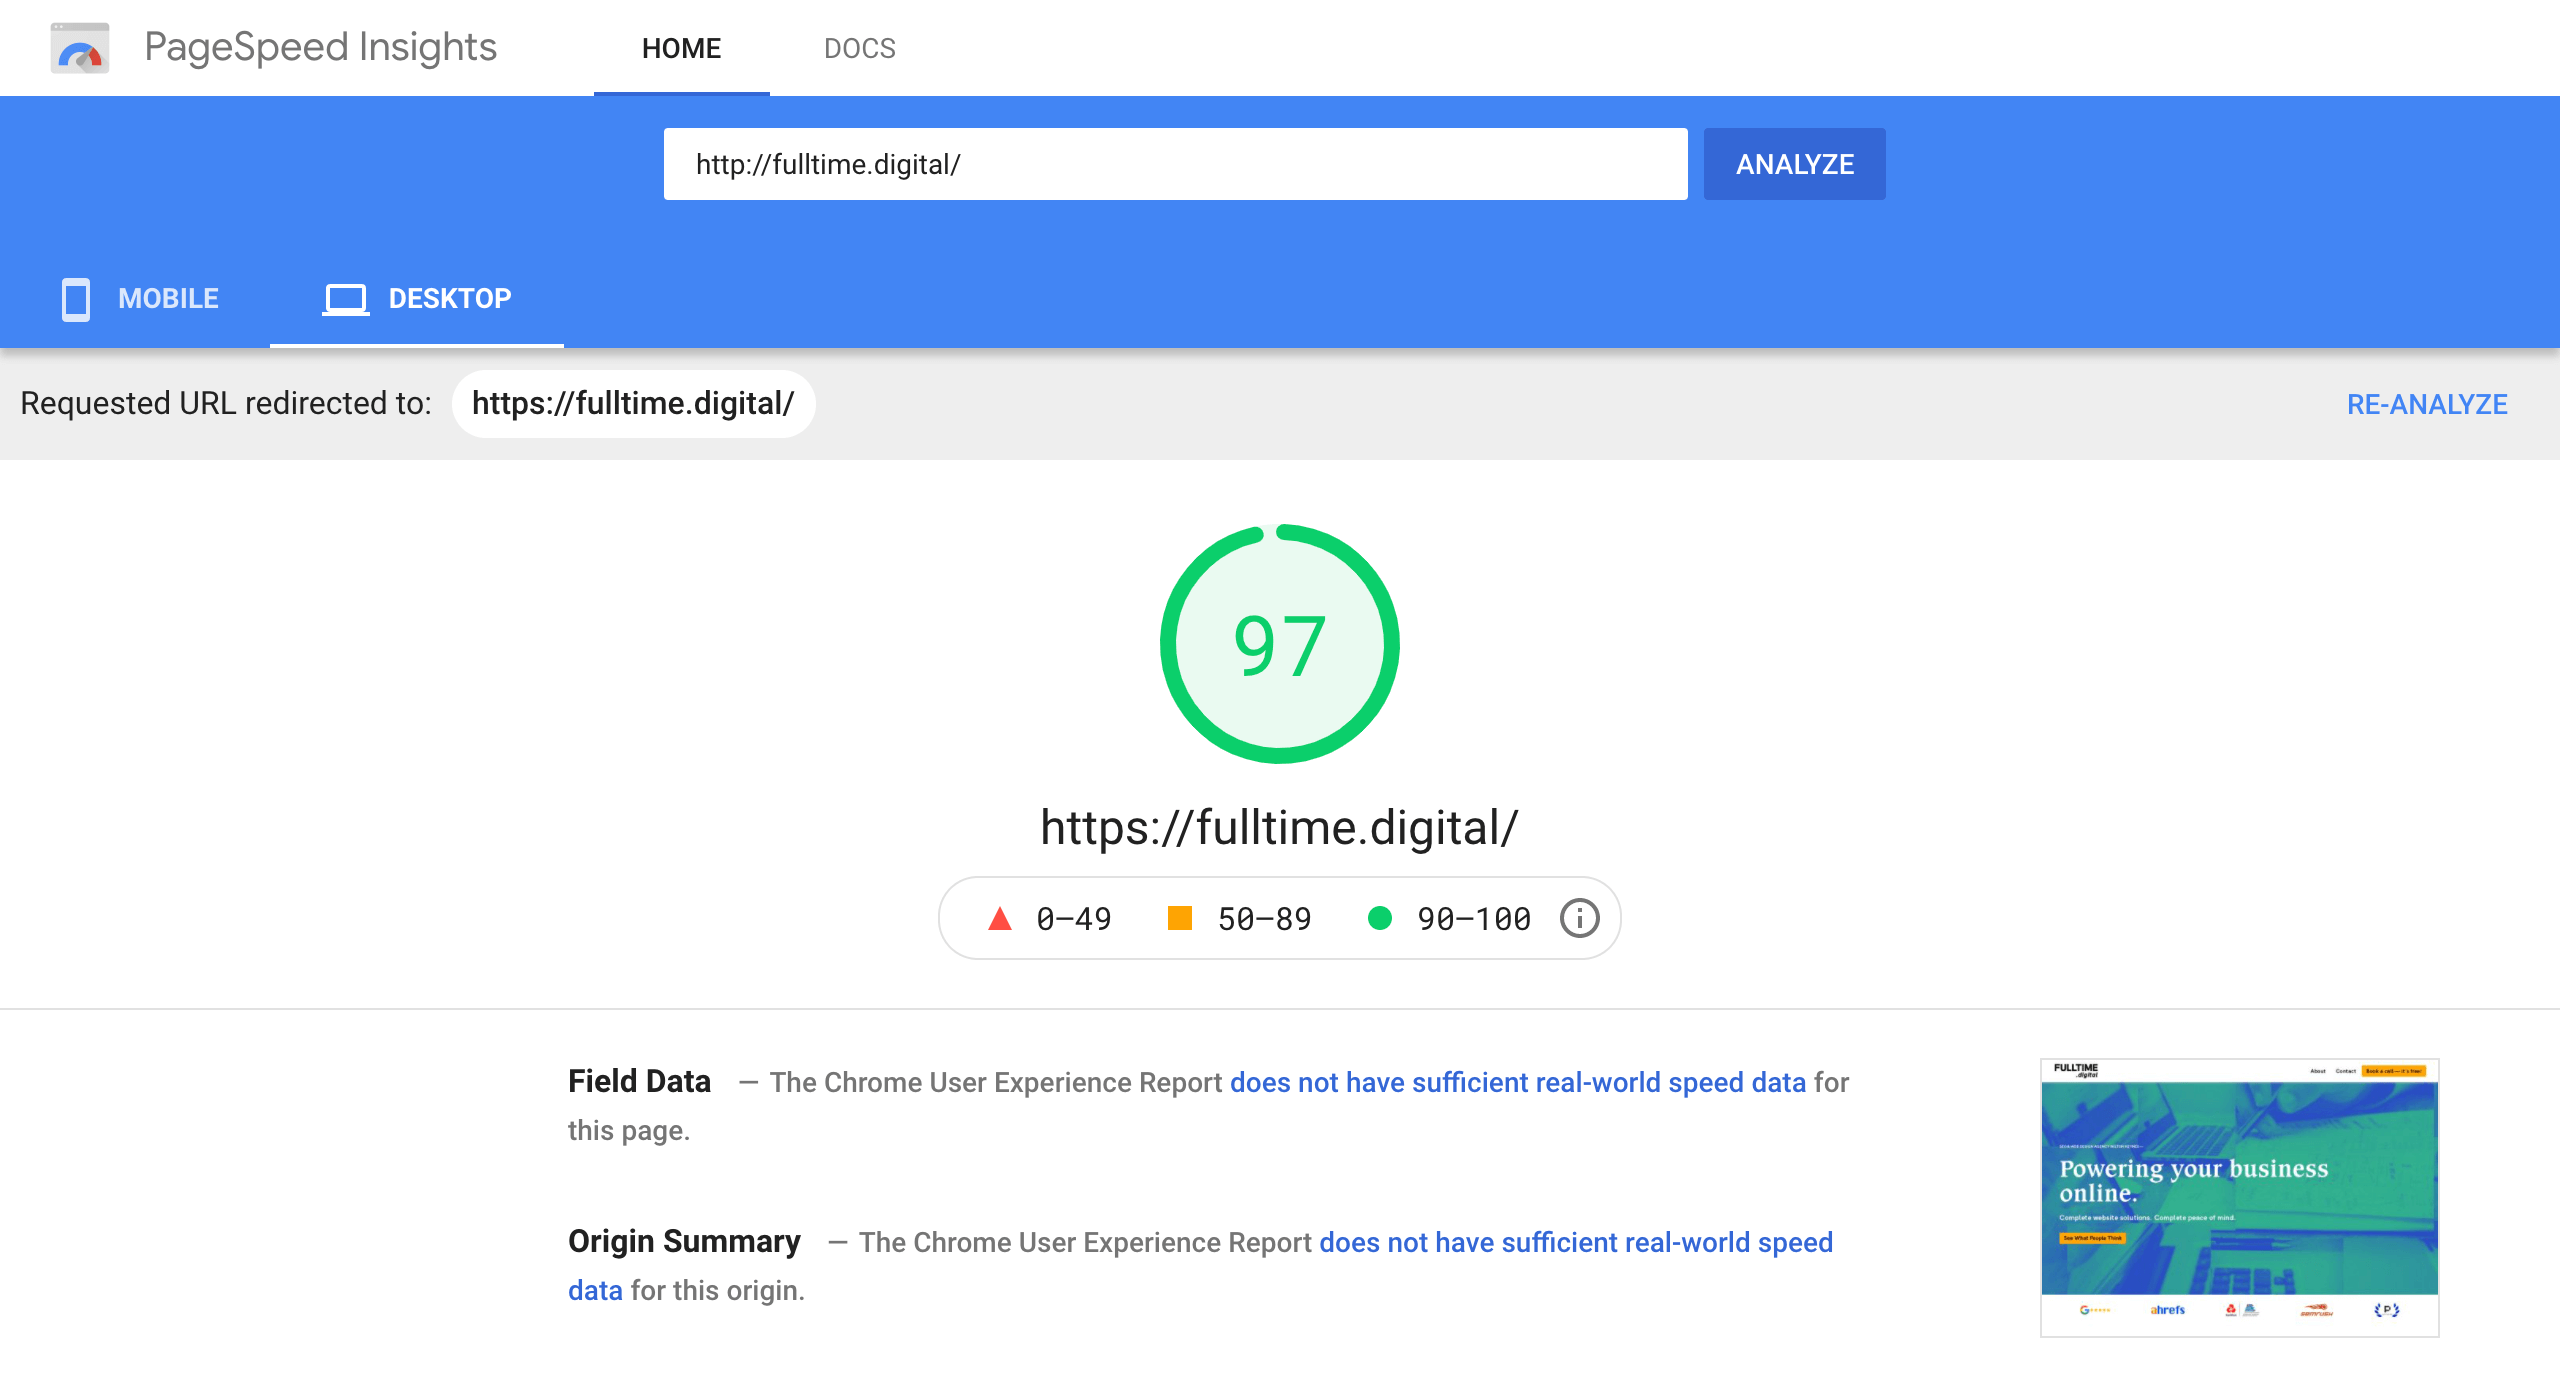
Task: Click the mobile phone icon
Action: pyautogui.click(x=76, y=299)
